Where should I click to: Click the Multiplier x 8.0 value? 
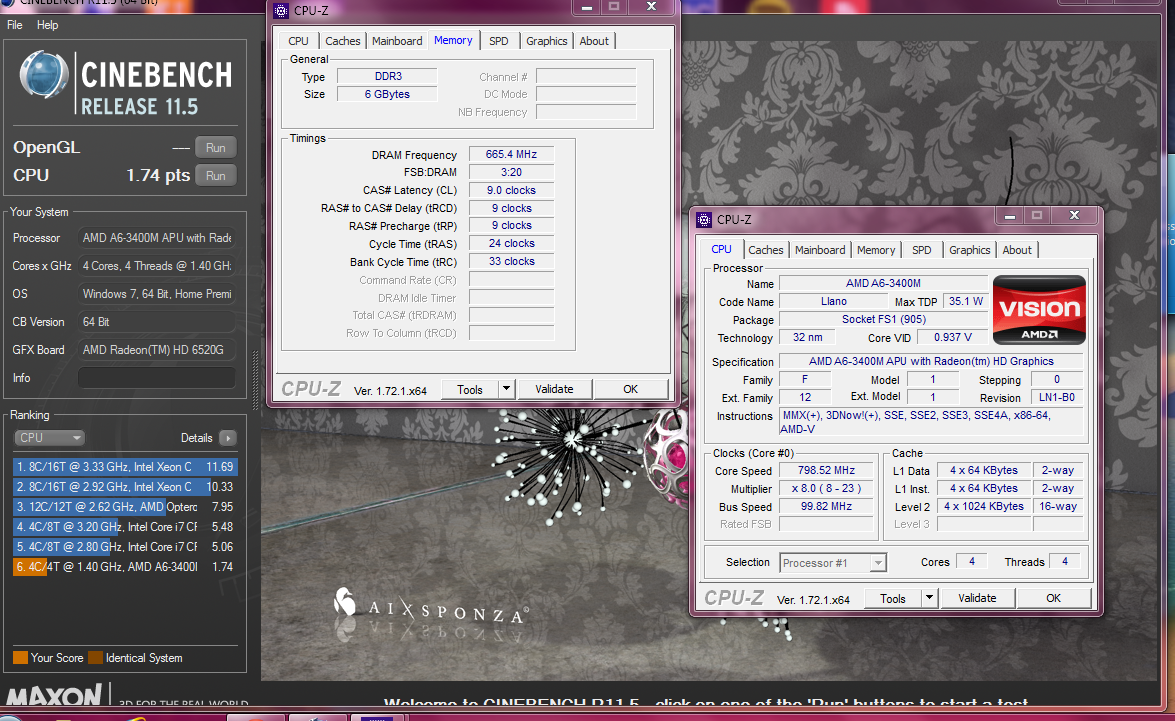pyautogui.click(x=827, y=489)
